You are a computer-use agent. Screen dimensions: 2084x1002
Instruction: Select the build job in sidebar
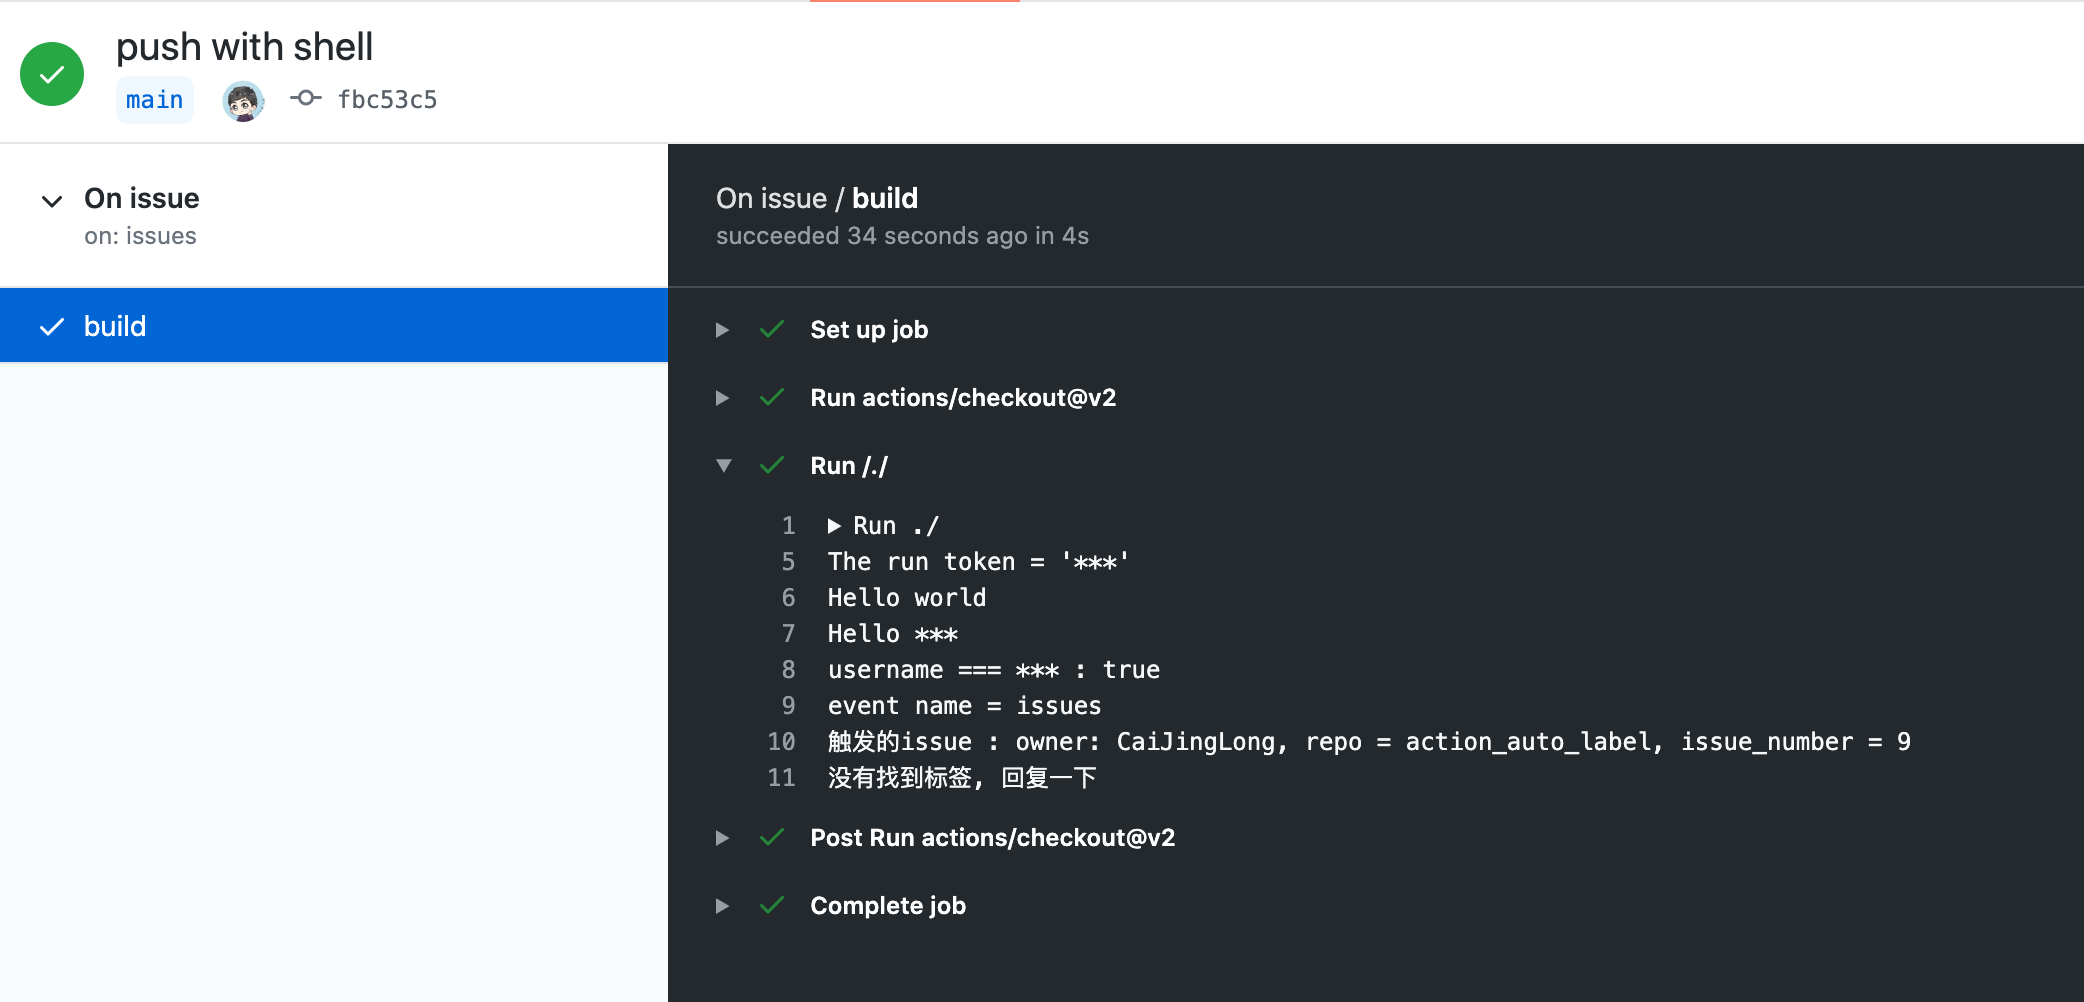[334, 326]
